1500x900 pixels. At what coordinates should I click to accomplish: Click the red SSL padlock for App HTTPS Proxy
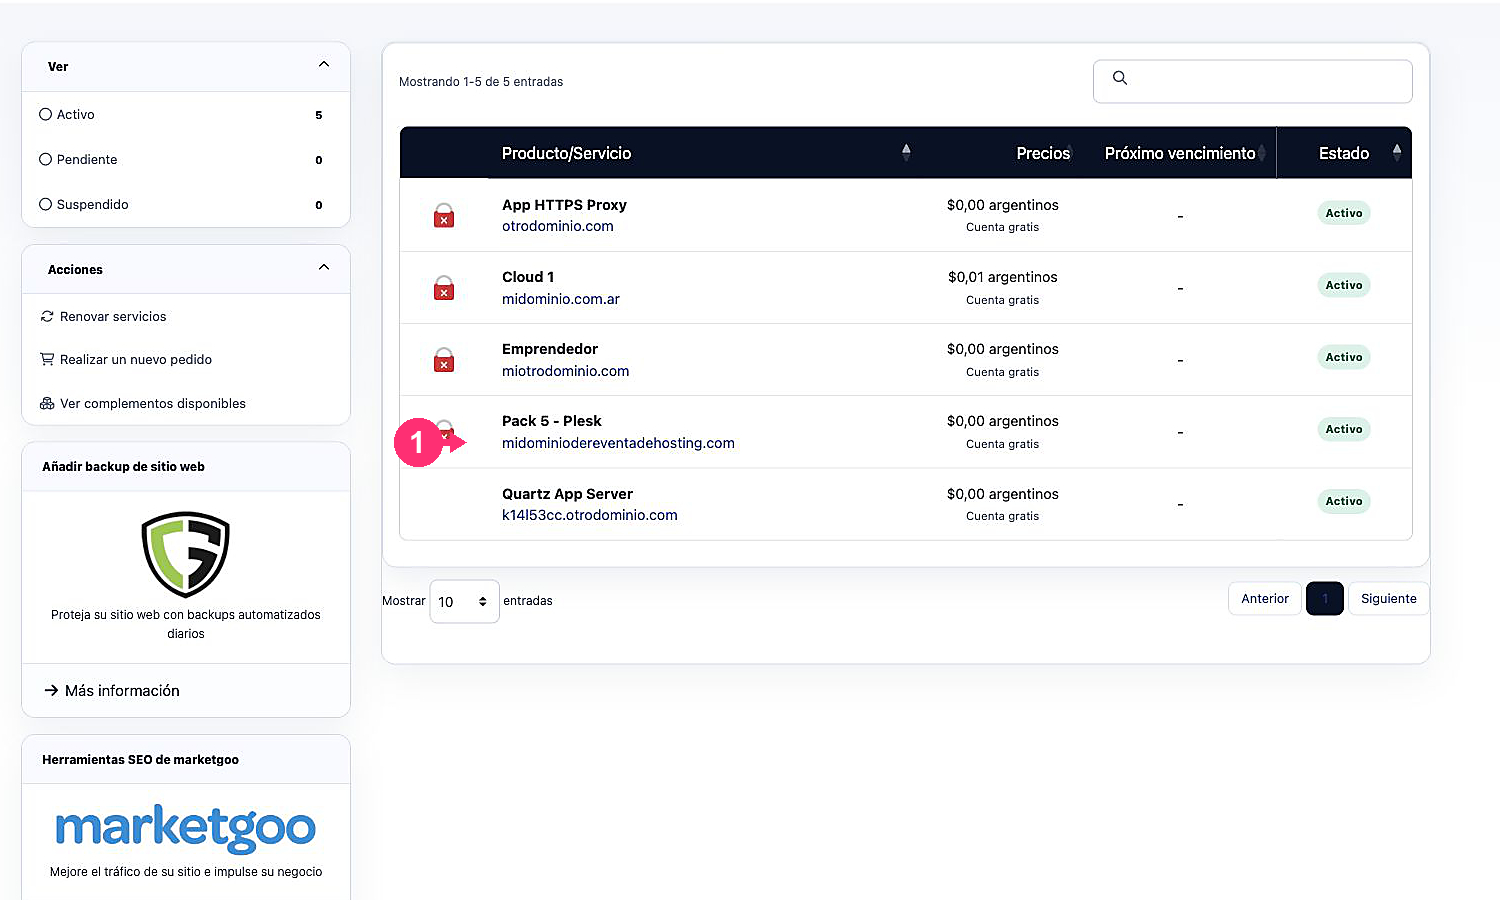point(444,216)
